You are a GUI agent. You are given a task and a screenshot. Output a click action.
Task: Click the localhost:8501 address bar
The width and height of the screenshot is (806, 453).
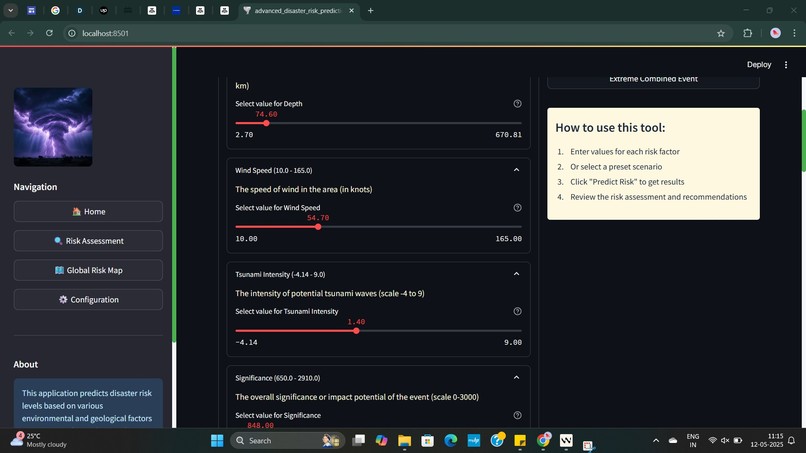pyautogui.click(x=391, y=33)
